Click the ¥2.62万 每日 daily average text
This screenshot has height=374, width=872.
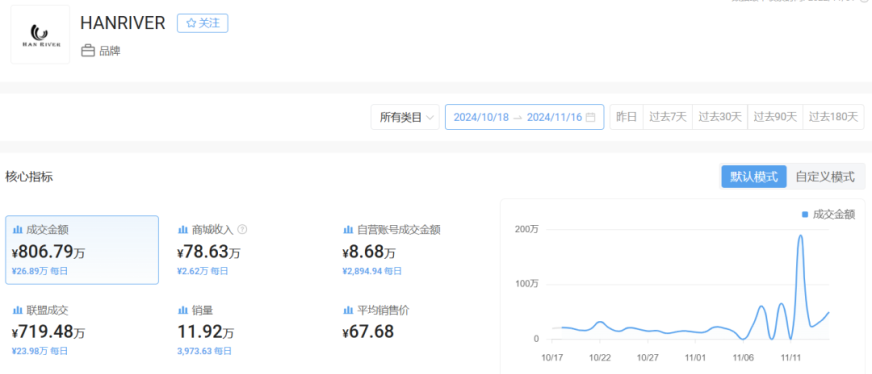[x=202, y=271]
